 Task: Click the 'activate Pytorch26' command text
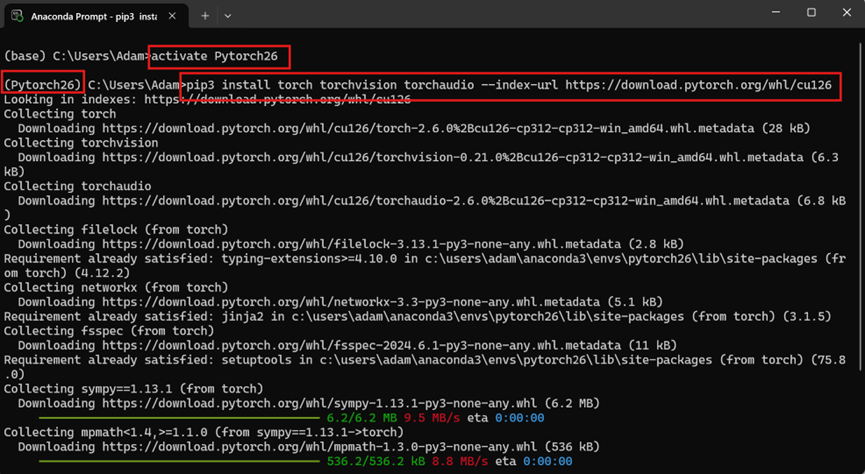215,56
